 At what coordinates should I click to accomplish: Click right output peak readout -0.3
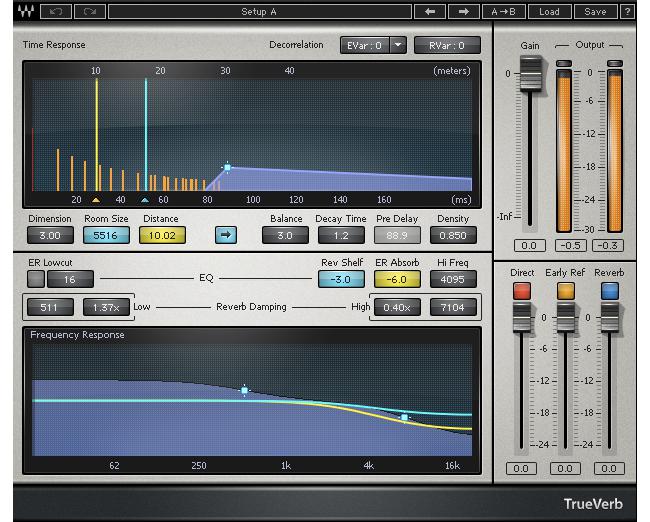click(608, 245)
